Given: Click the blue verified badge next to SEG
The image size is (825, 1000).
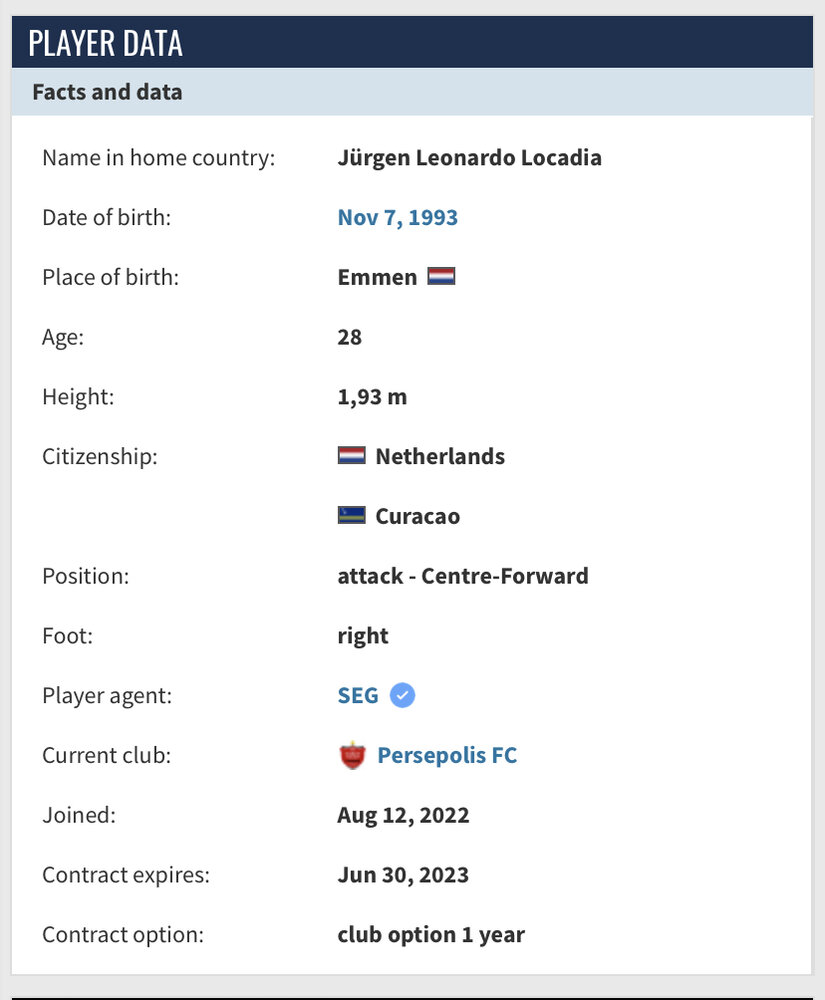Looking at the screenshot, I should pos(402,695).
